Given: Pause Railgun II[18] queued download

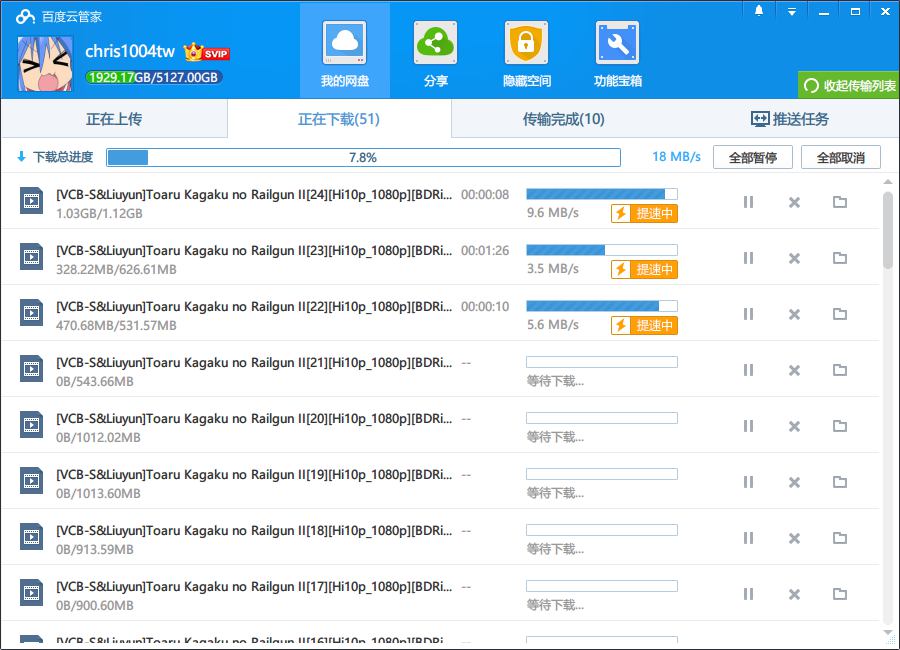Looking at the screenshot, I should 748,538.
